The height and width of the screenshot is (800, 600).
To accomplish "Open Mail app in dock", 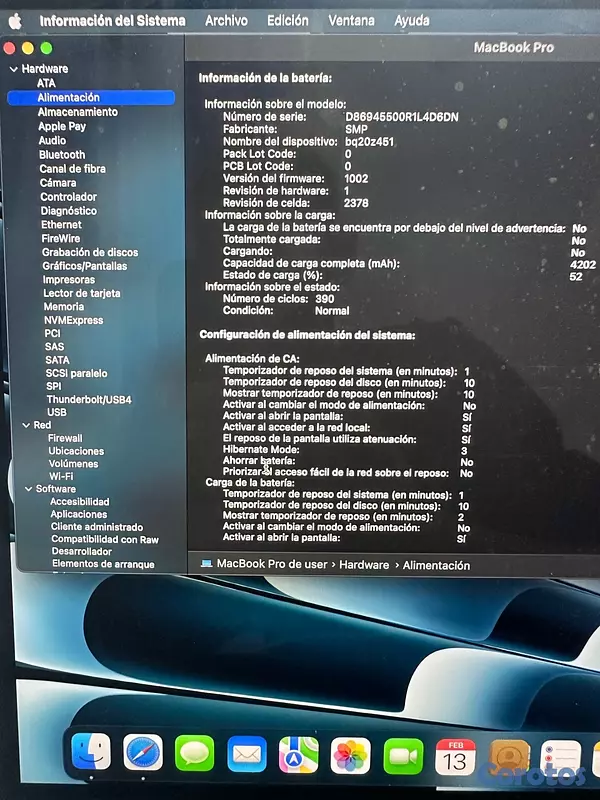I will click(247, 754).
